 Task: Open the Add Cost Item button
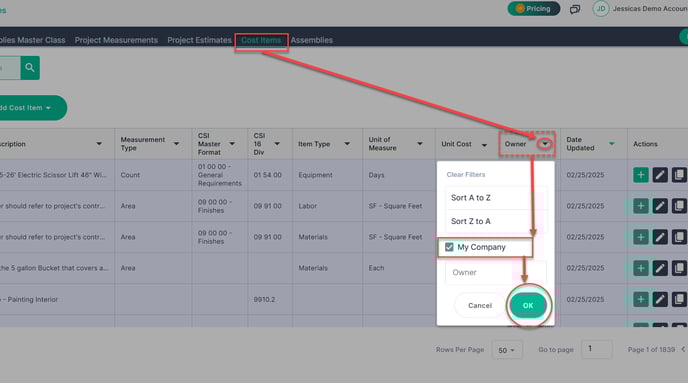[32, 108]
